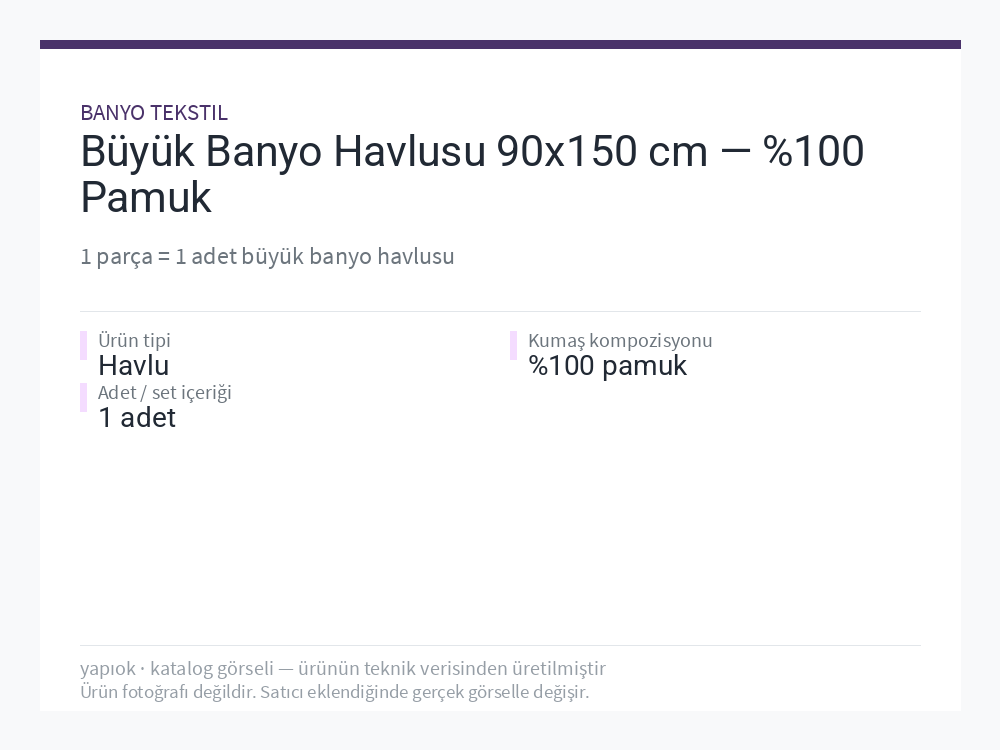This screenshot has width=1000, height=750.
Task: Click the purple marker beside Ürün tipi
Action: pos(84,346)
